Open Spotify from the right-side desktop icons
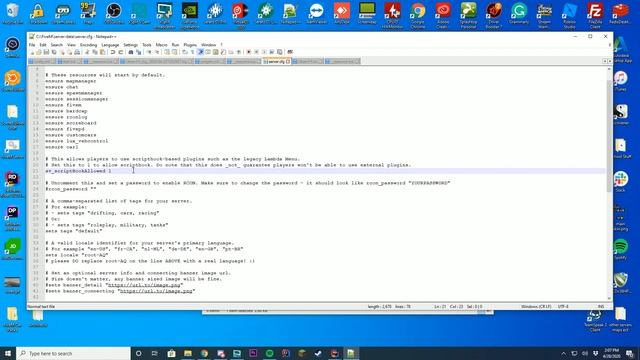 [x=620, y=249]
